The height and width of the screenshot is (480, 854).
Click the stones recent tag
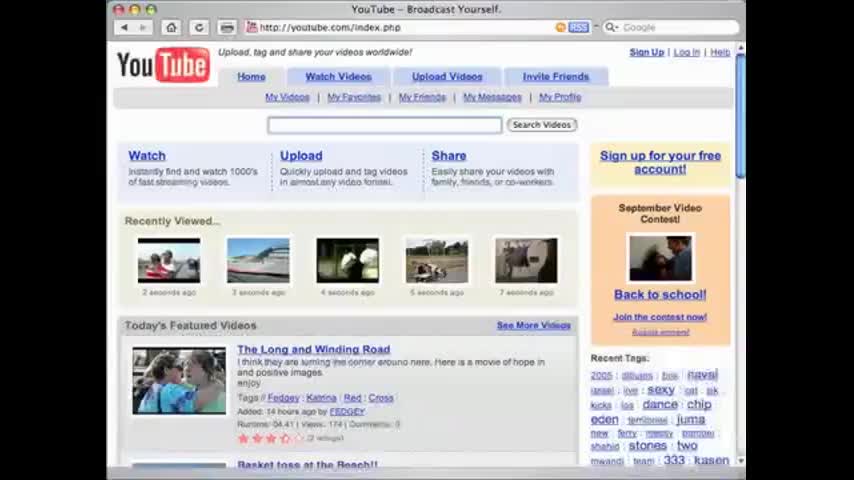coord(648,446)
